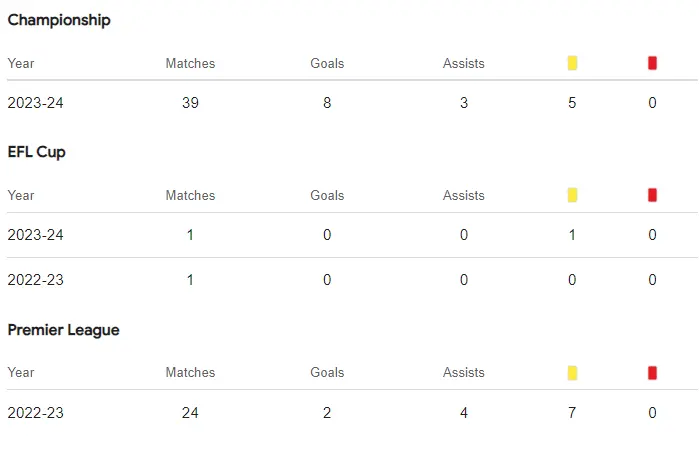Click the Premier League 2022-23 season row
Image resolution: width=699 pixels, height=460 pixels.
35,413
